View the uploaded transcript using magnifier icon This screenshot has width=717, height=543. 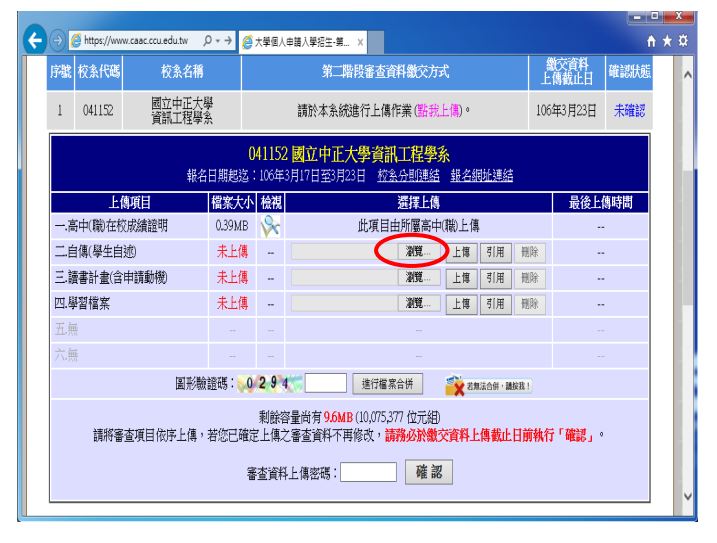tap(270, 226)
